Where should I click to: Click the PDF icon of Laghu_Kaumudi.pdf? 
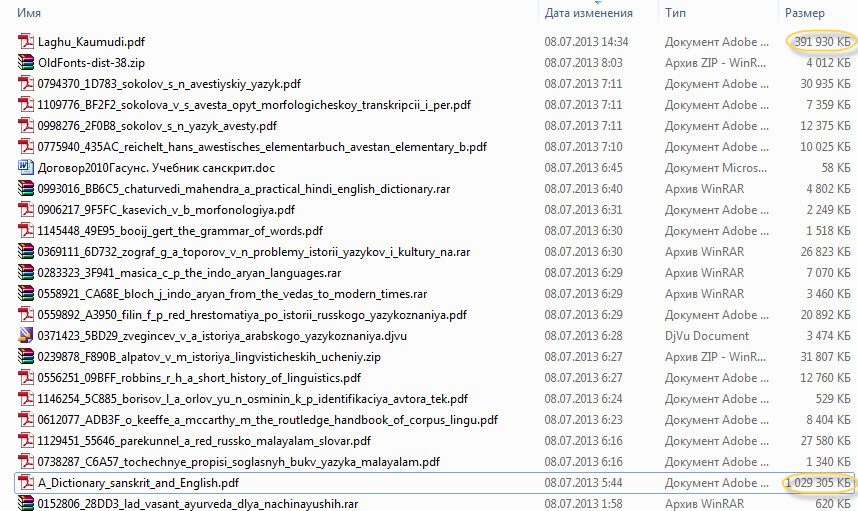(x=26, y=42)
